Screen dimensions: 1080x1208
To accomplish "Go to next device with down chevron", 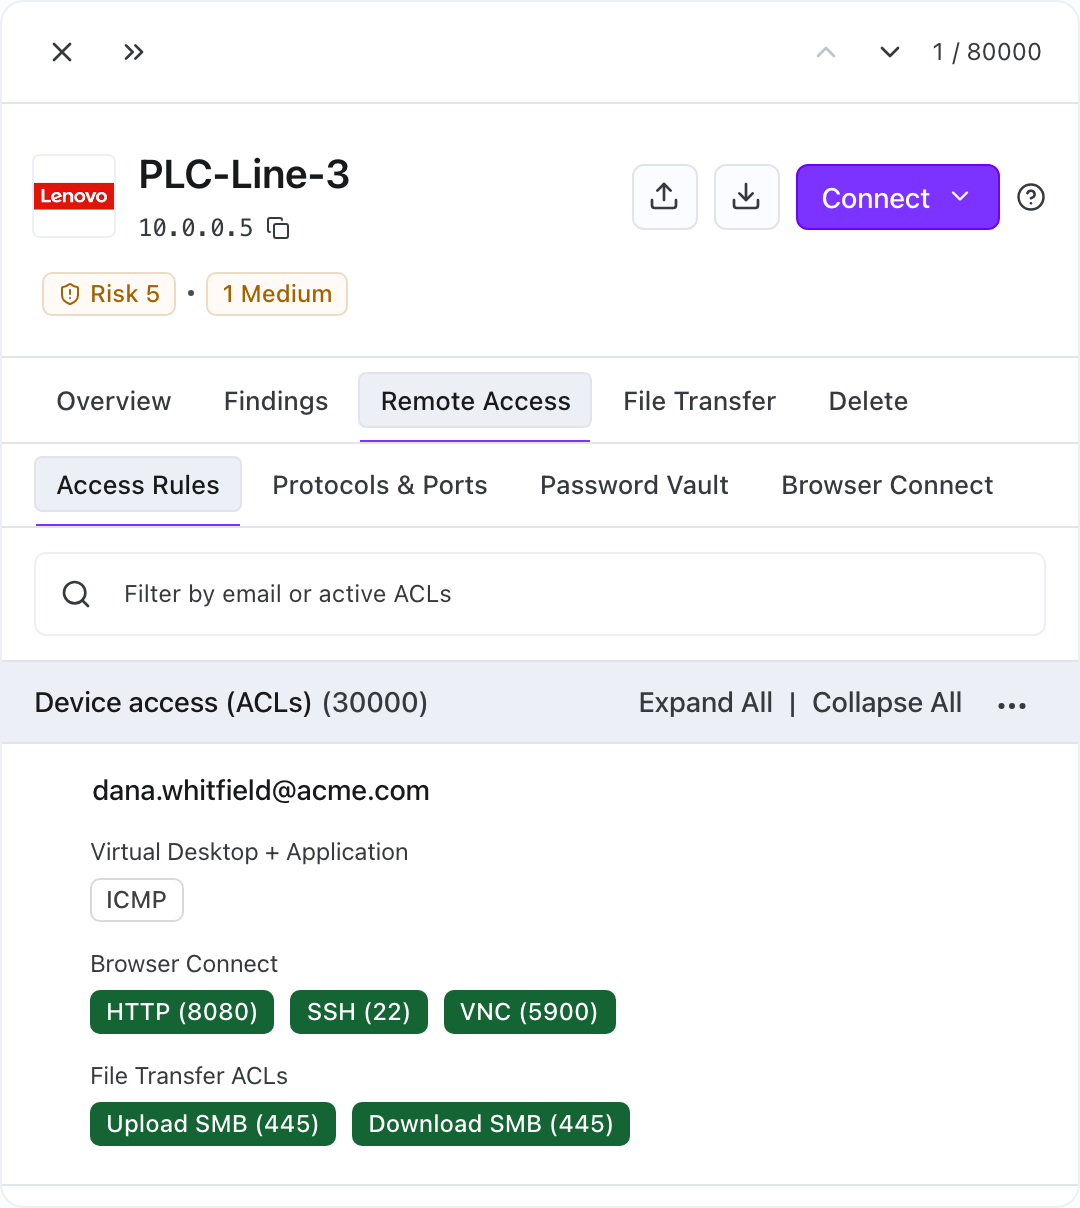I will pyautogui.click(x=890, y=52).
